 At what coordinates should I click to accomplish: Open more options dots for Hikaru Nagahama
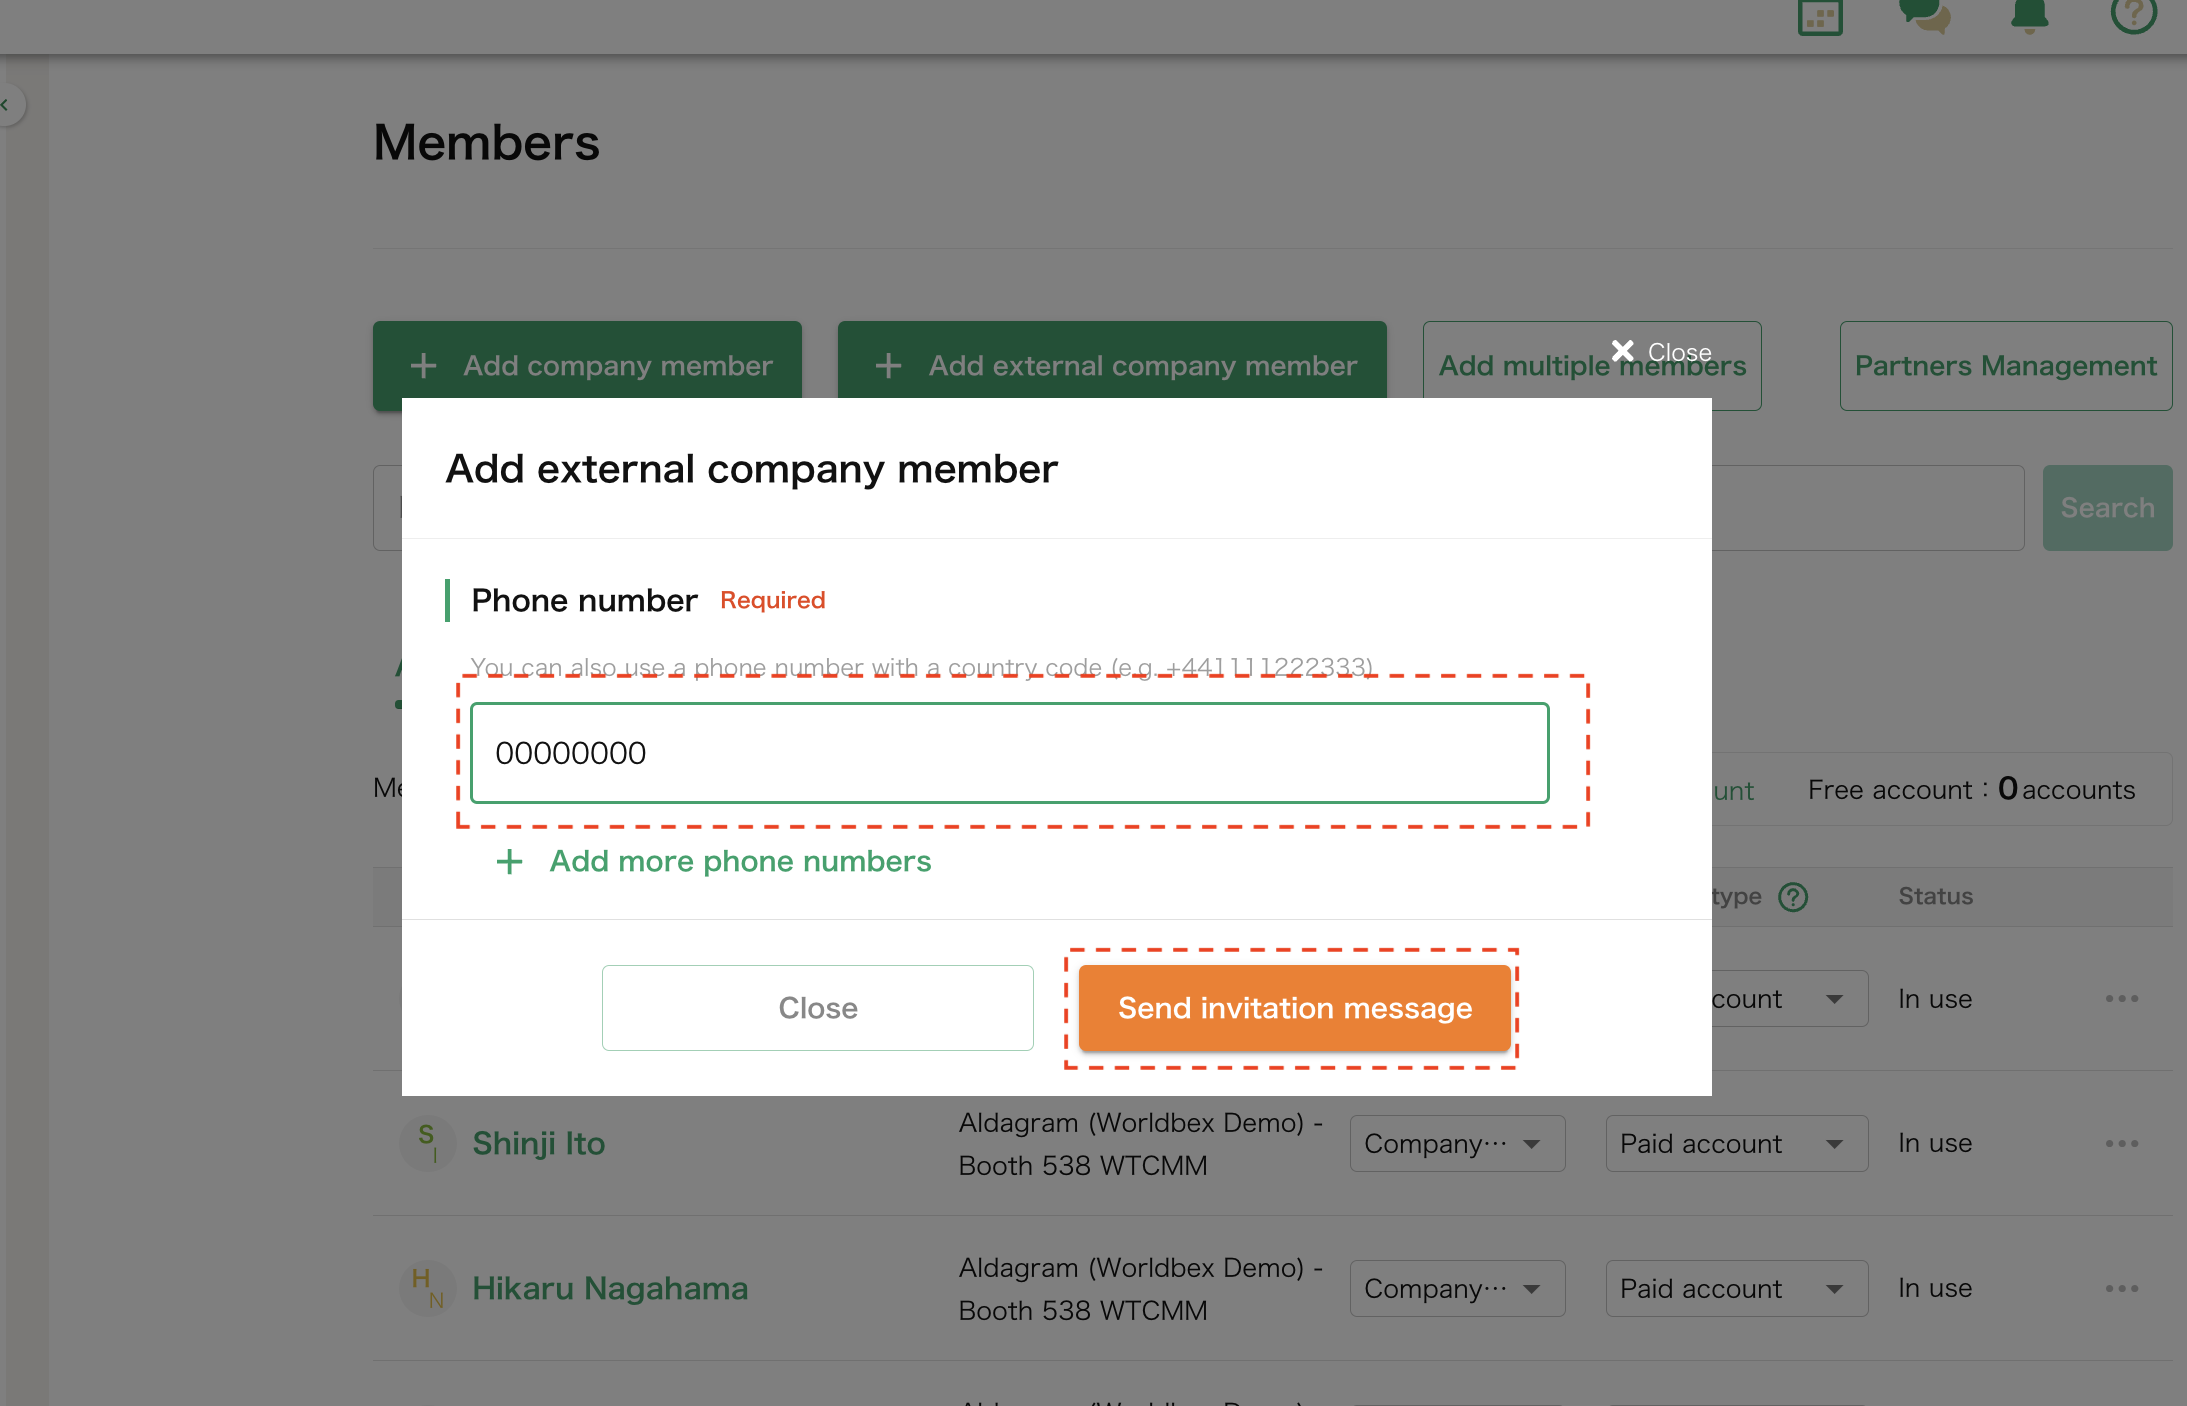[x=2121, y=1289]
